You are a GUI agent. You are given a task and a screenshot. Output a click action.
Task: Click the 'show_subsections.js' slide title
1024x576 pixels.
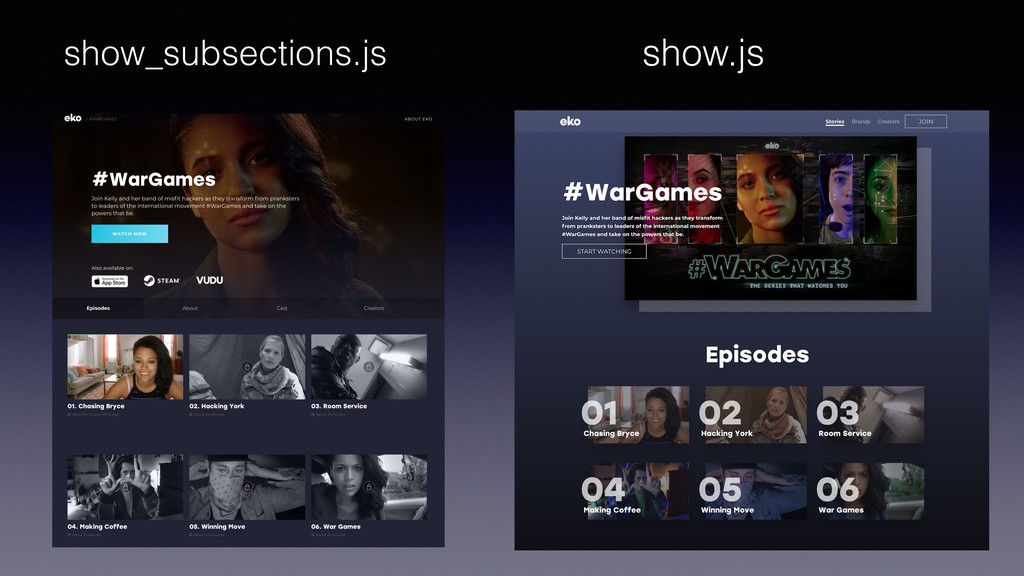coord(225,54)
